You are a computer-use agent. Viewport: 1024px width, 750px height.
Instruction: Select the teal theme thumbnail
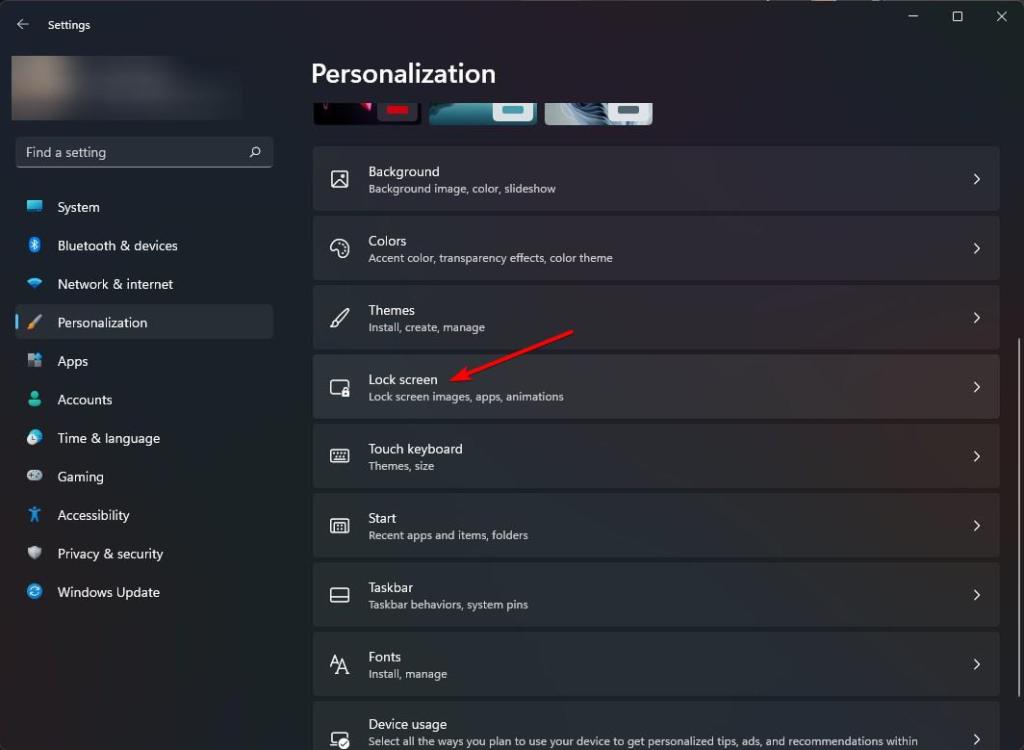pos(483,114)
